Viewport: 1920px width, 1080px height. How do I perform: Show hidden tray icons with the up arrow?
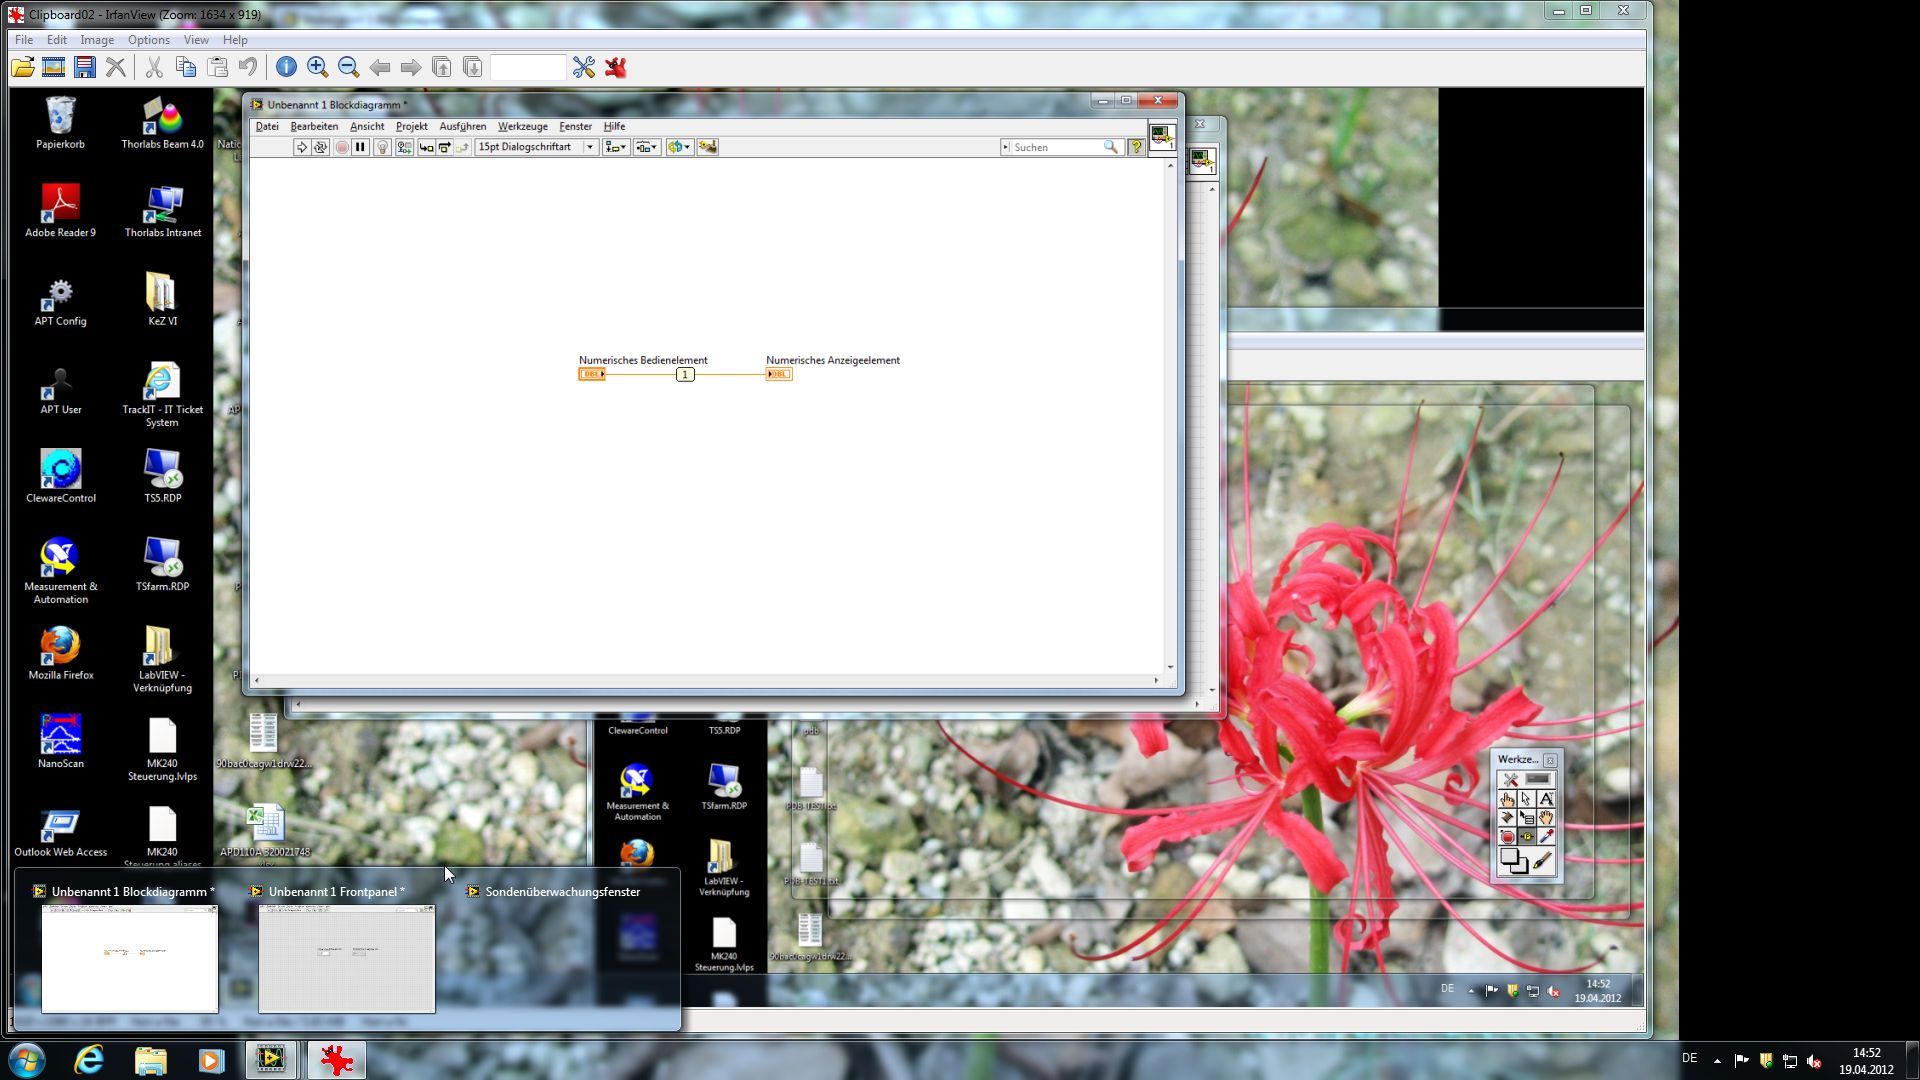point(1717,1061)
